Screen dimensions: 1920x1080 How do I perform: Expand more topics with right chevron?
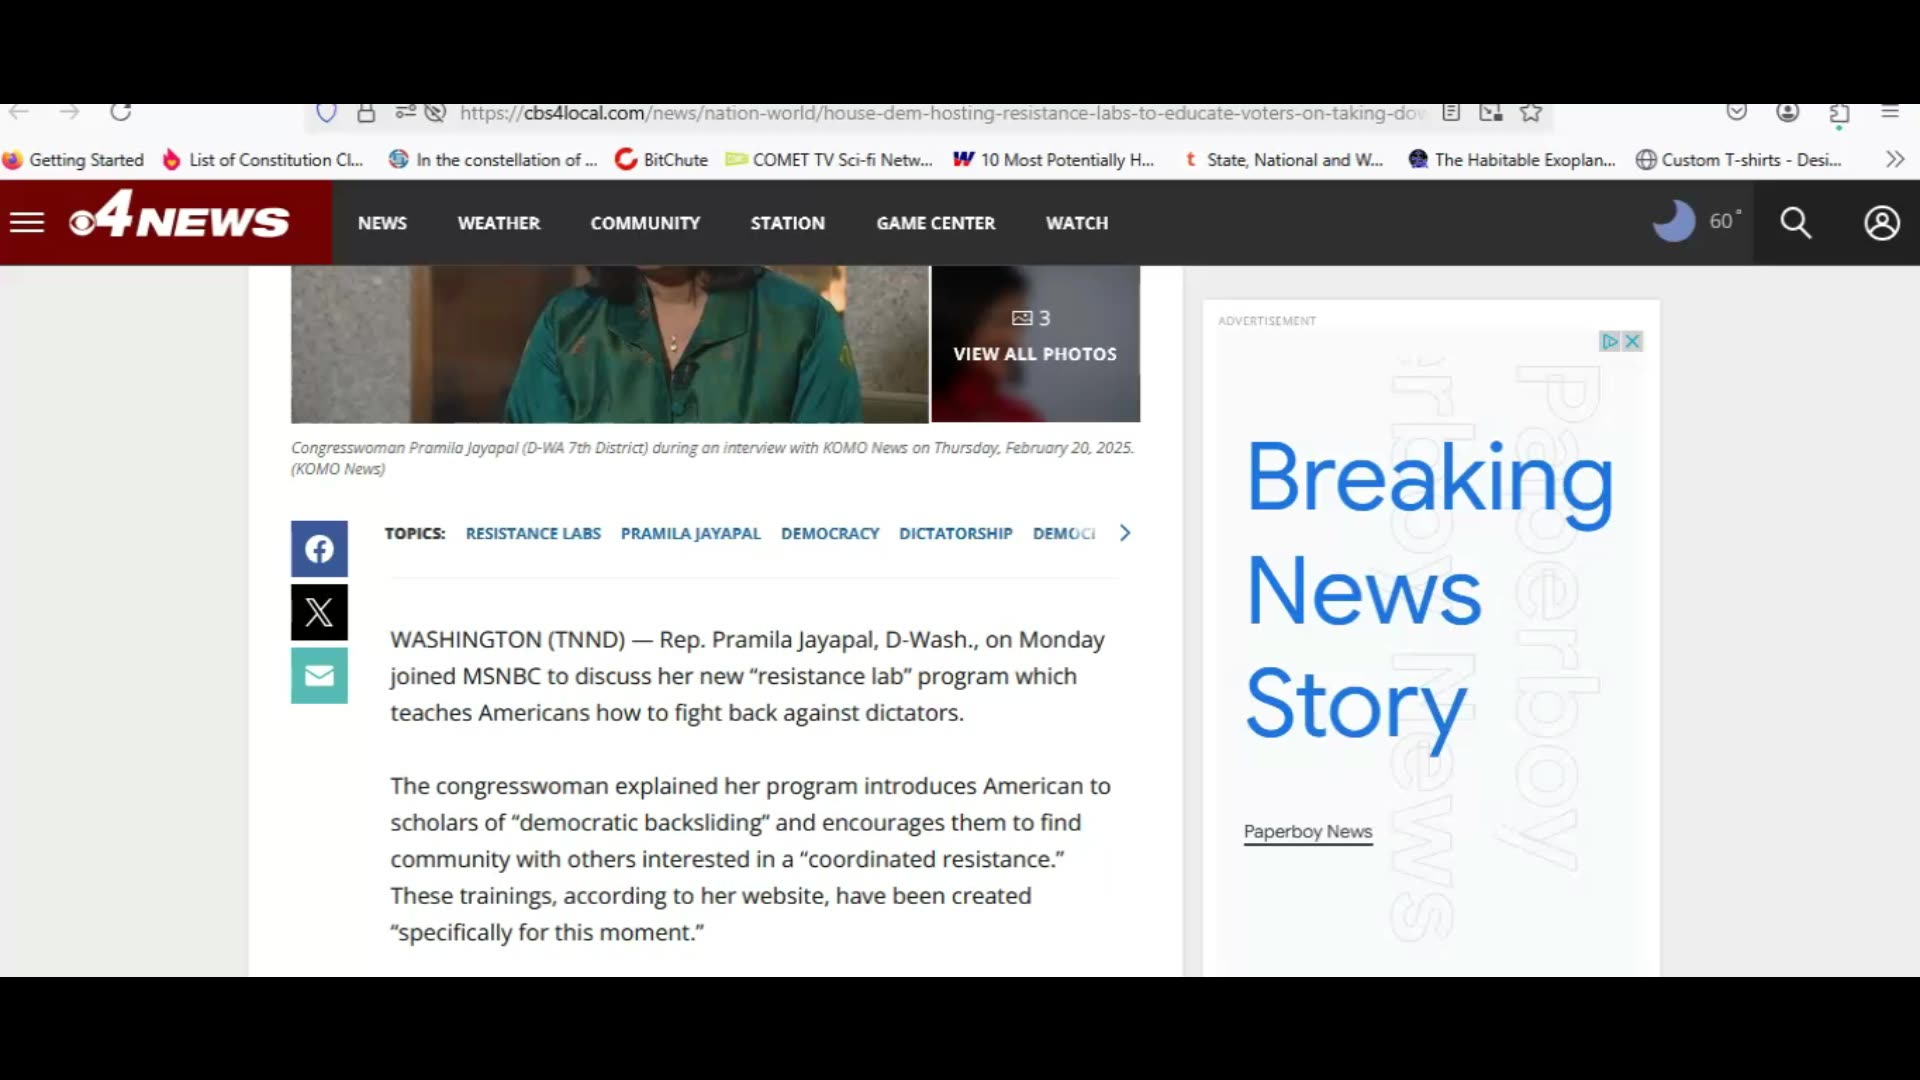1125,533
